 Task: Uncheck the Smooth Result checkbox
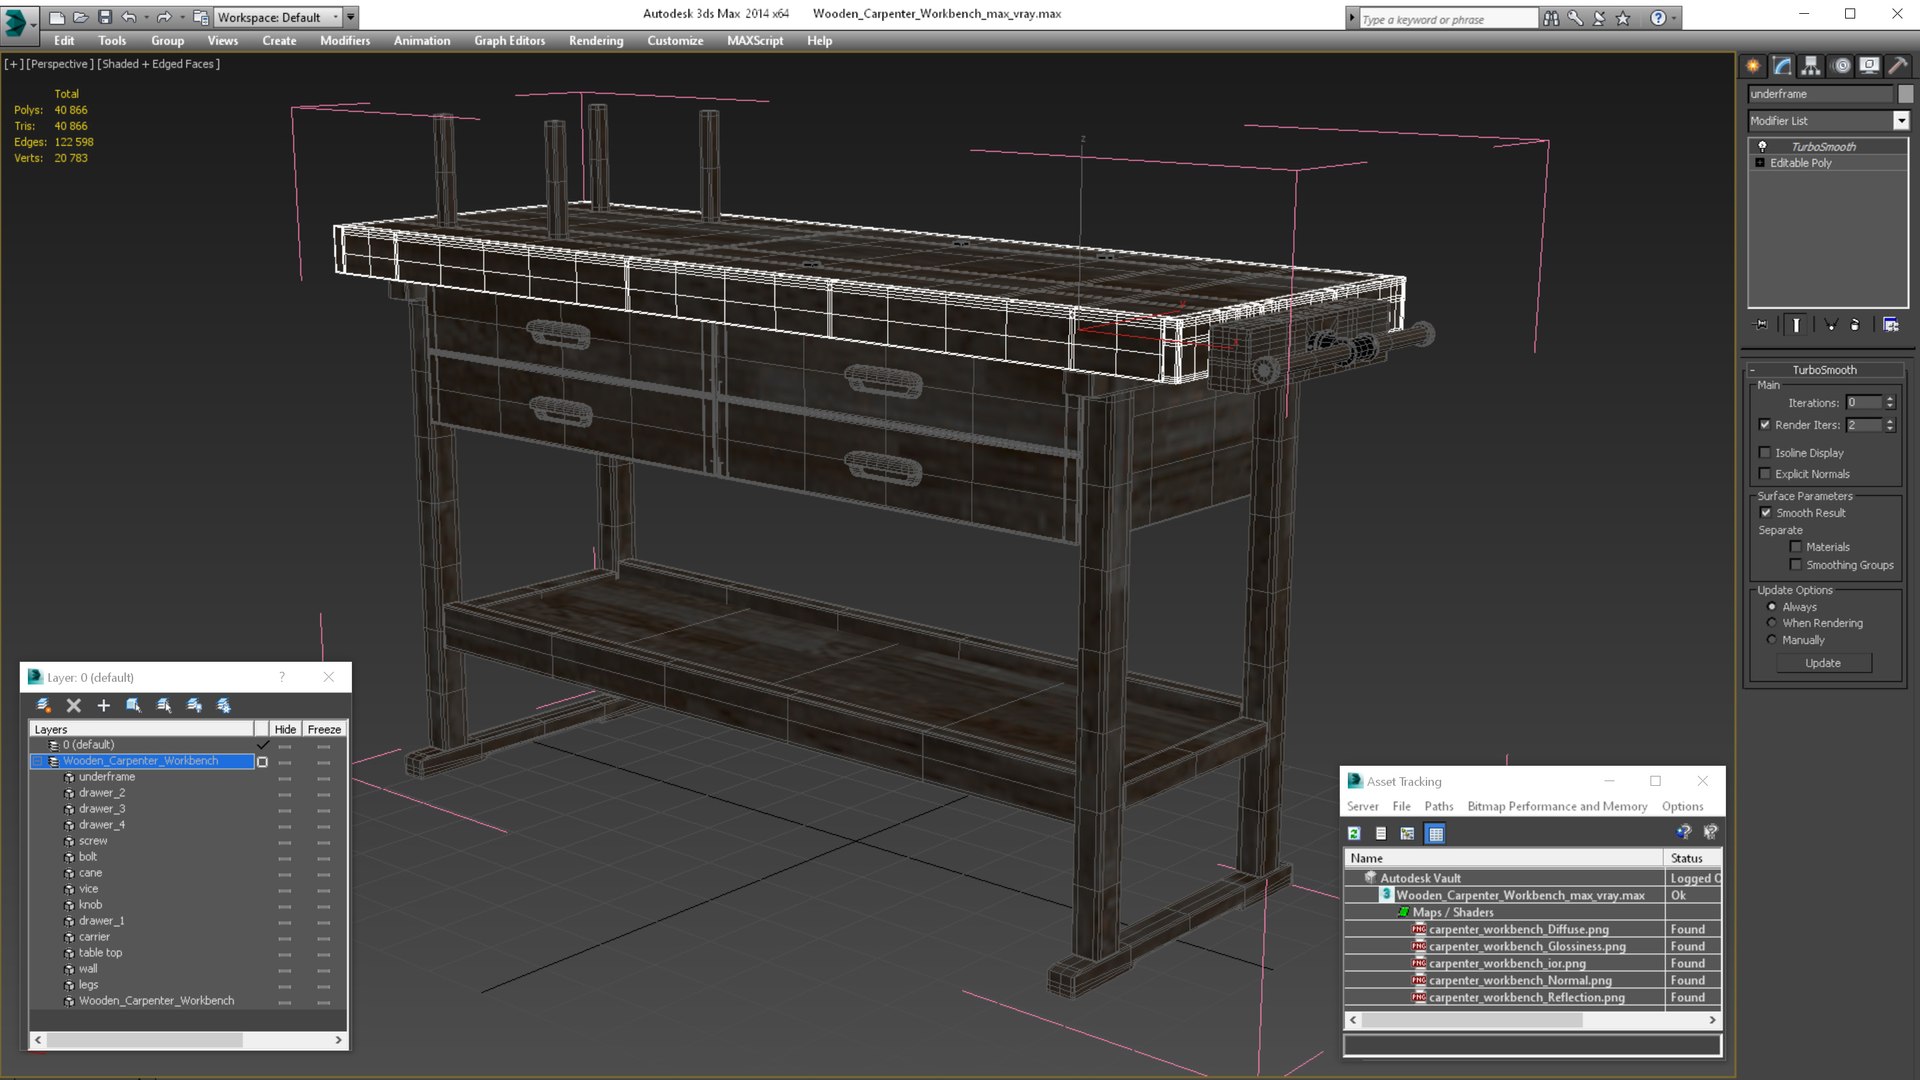1766,513
